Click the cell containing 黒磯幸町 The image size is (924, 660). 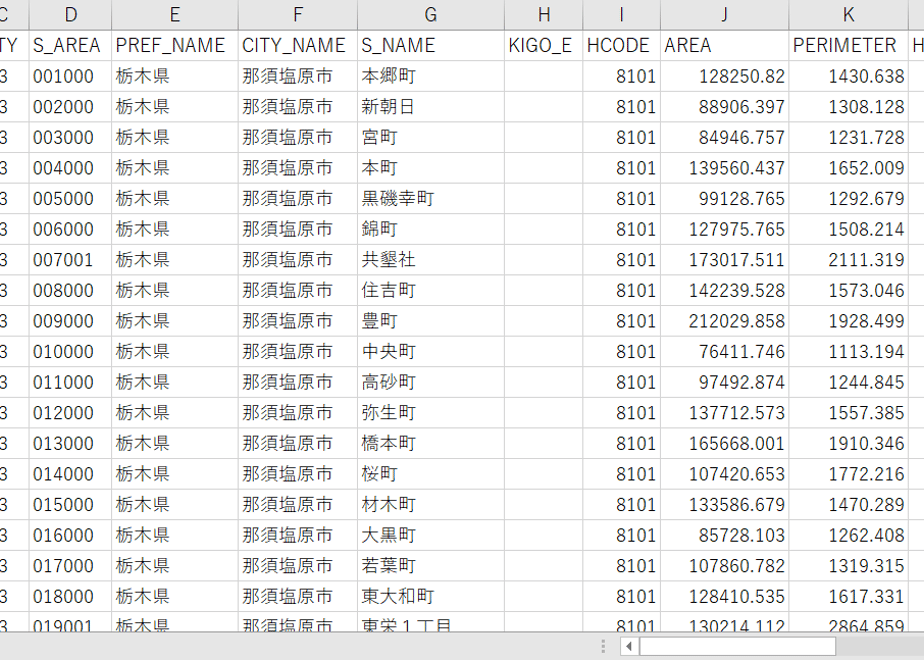(x=431, y=199)
